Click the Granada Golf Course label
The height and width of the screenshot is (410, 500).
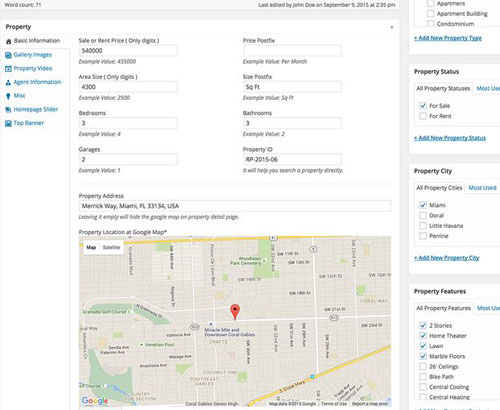point(104,312)
